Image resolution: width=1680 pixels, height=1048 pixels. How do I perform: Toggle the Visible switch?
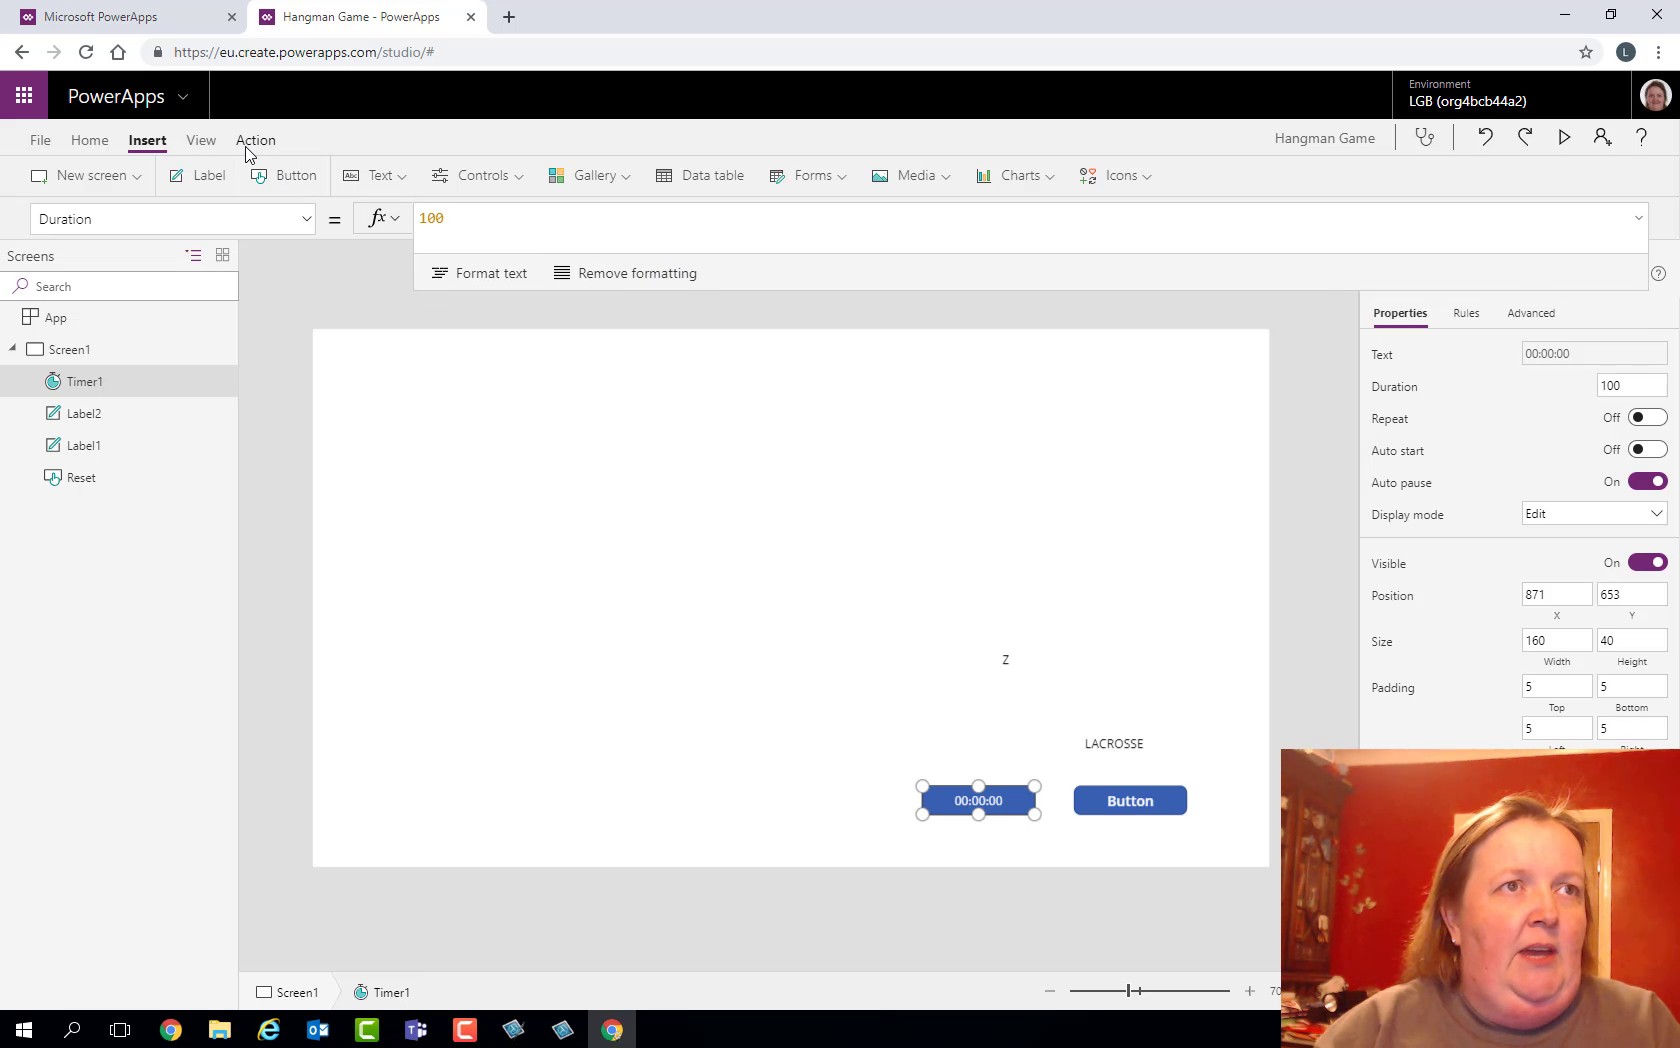(x=1647, y=562)
